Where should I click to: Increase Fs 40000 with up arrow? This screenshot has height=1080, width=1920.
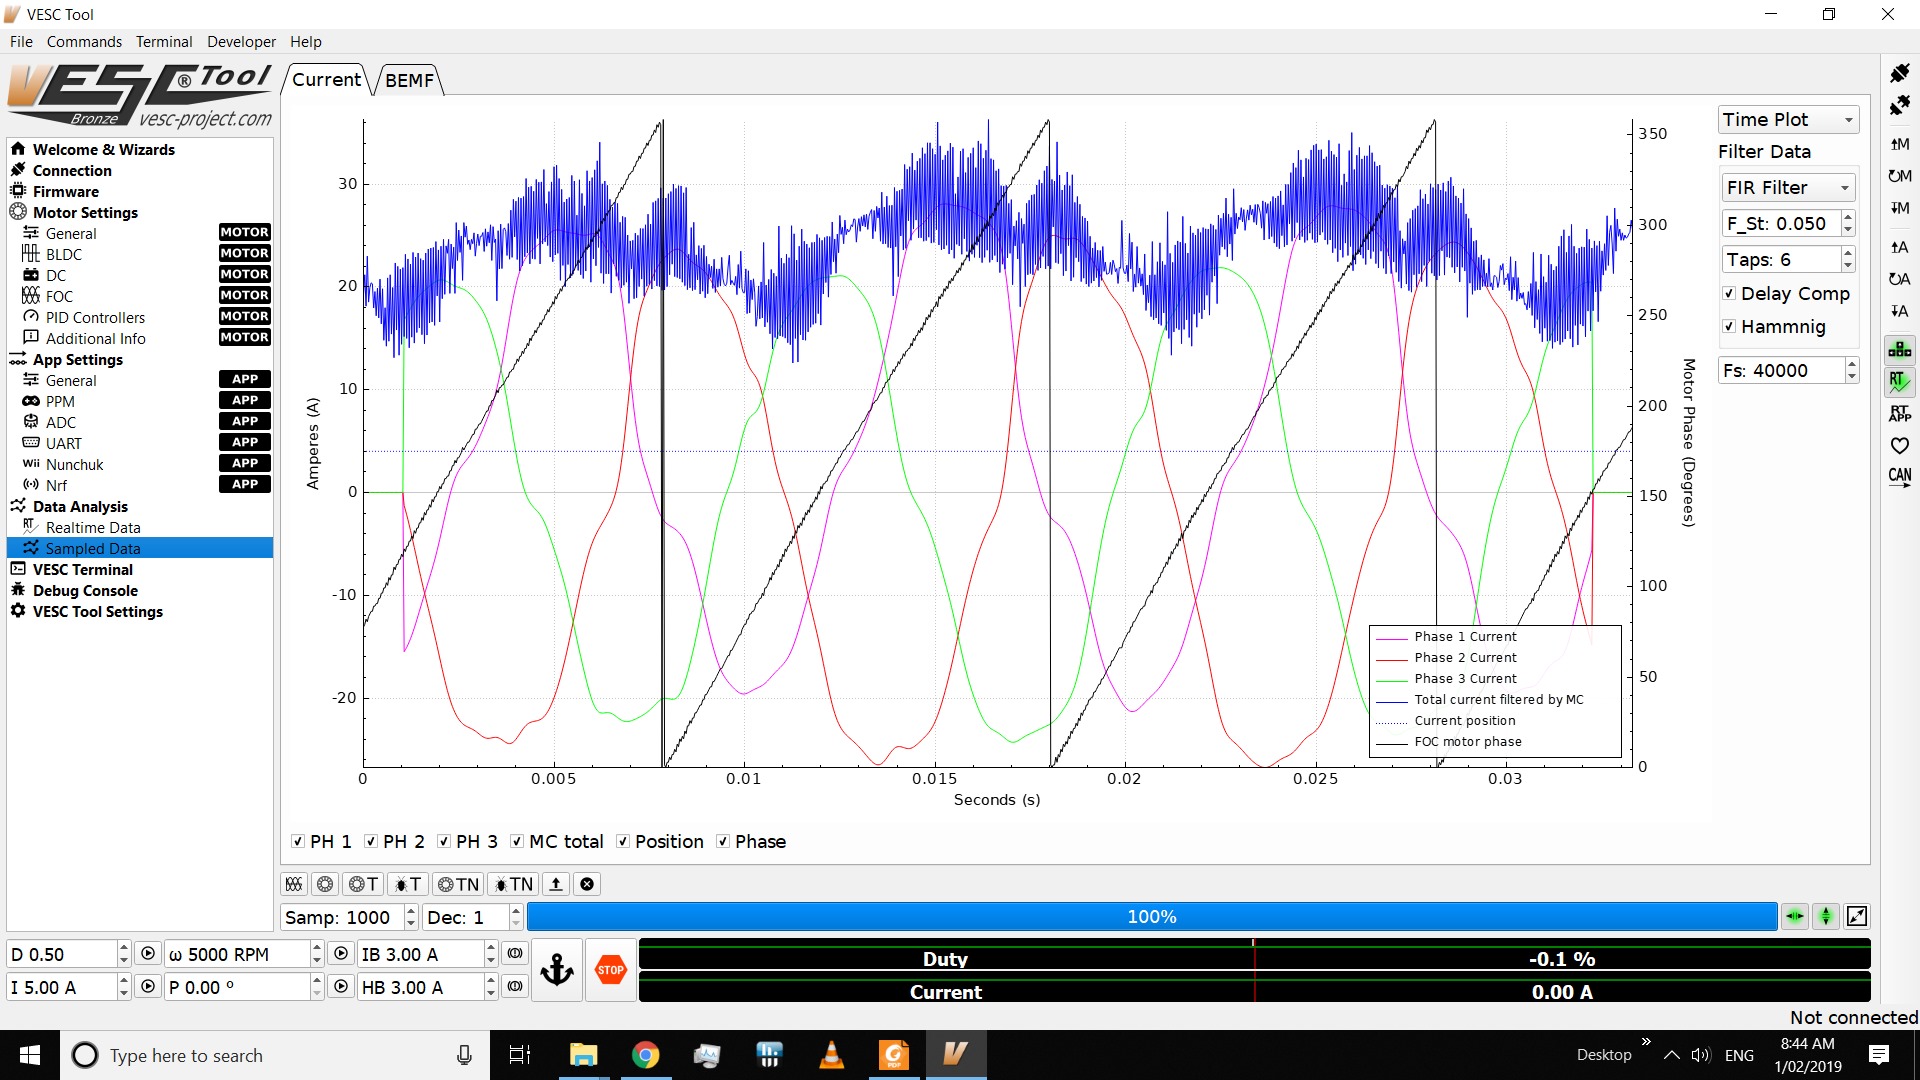coord(1852,364)
